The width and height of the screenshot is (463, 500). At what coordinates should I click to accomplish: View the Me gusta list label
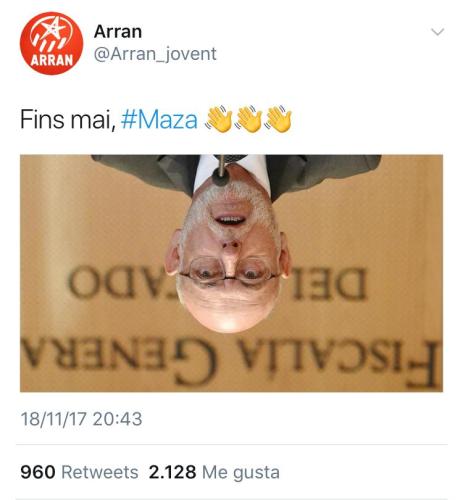coord(241,473)
